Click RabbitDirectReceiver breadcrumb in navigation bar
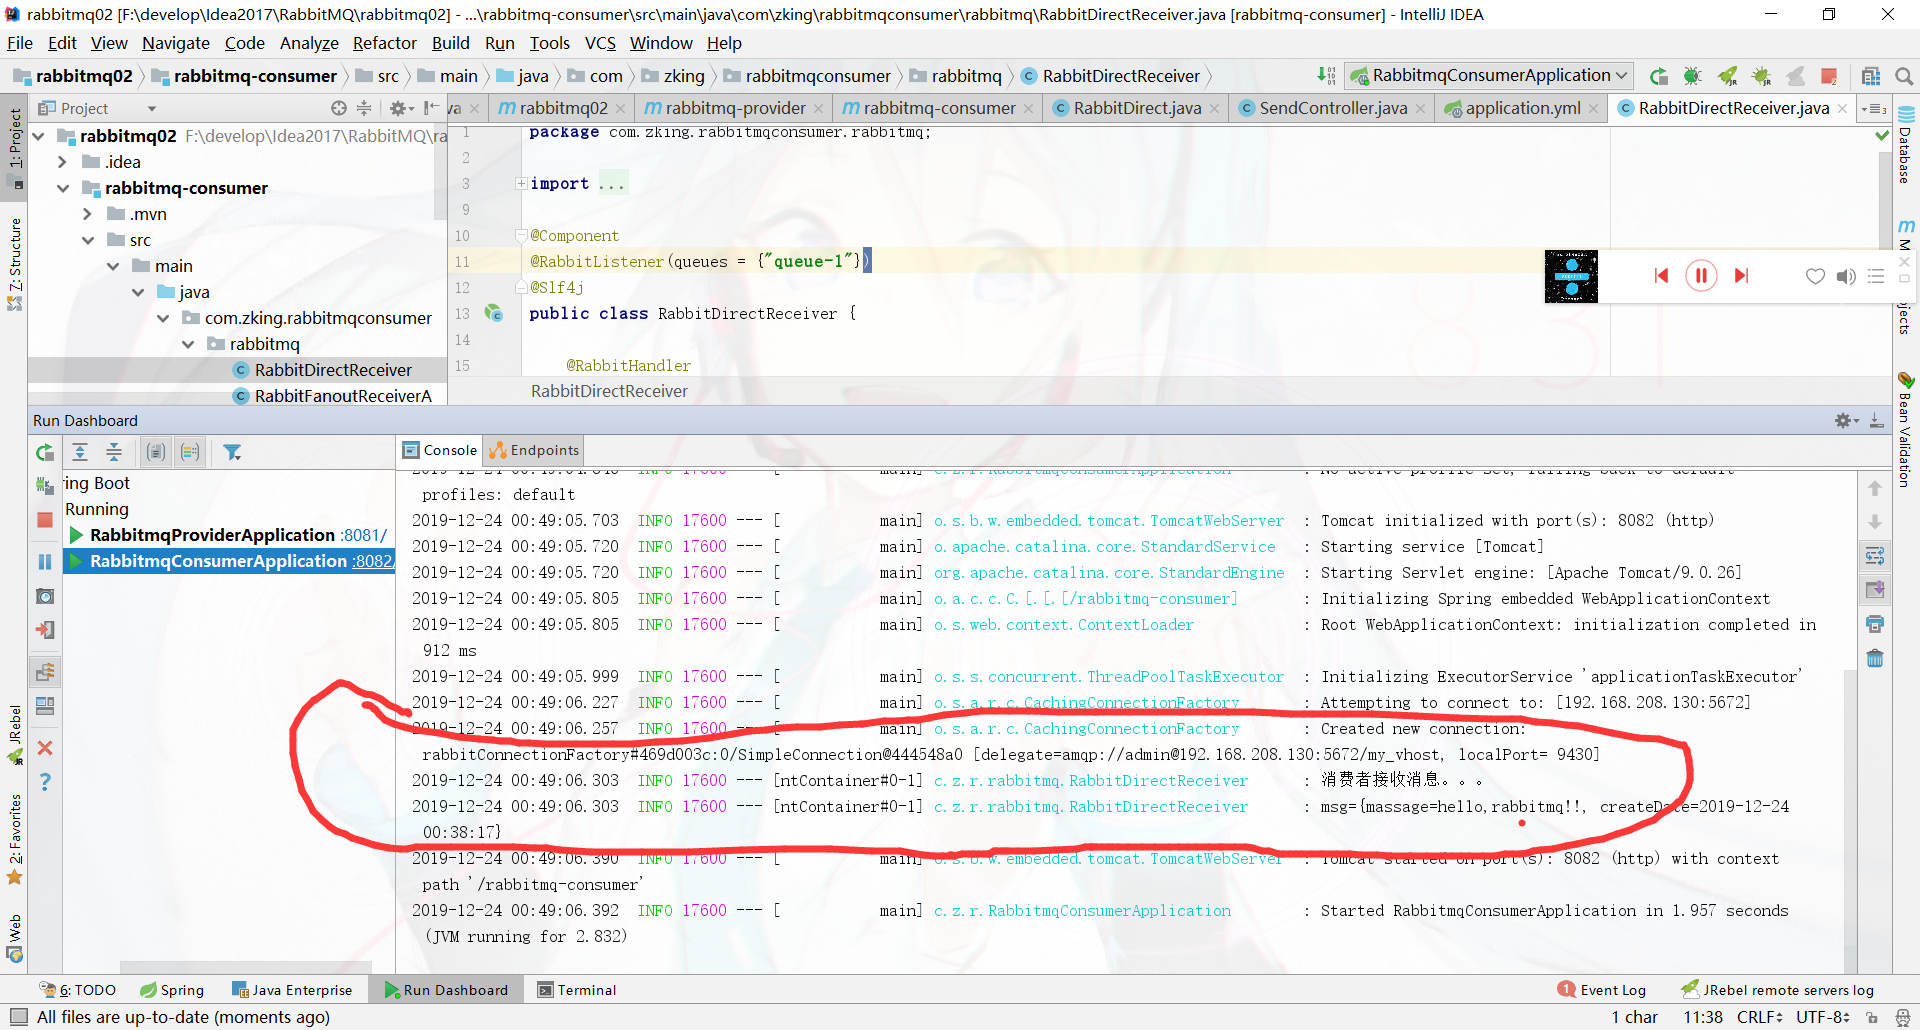The image size is (1920, 1030). pos(1110,76)
